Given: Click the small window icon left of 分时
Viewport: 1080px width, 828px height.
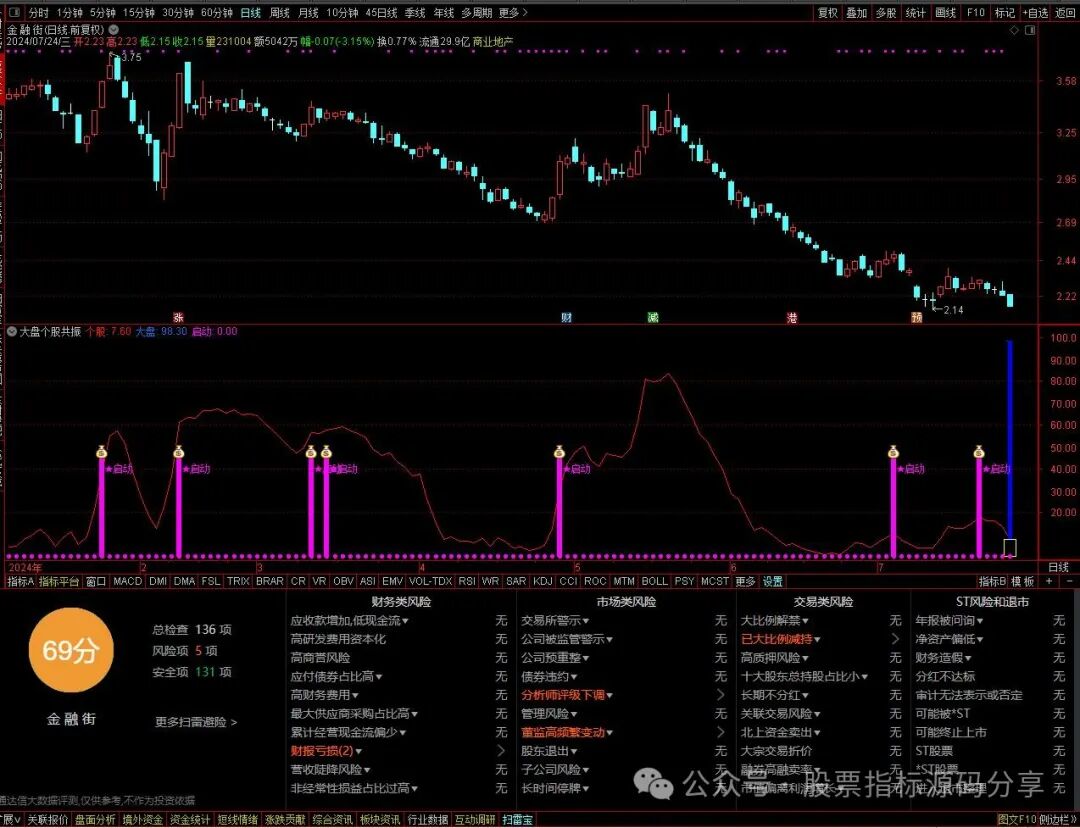Looking at the screenshot, I should point(14,12).
